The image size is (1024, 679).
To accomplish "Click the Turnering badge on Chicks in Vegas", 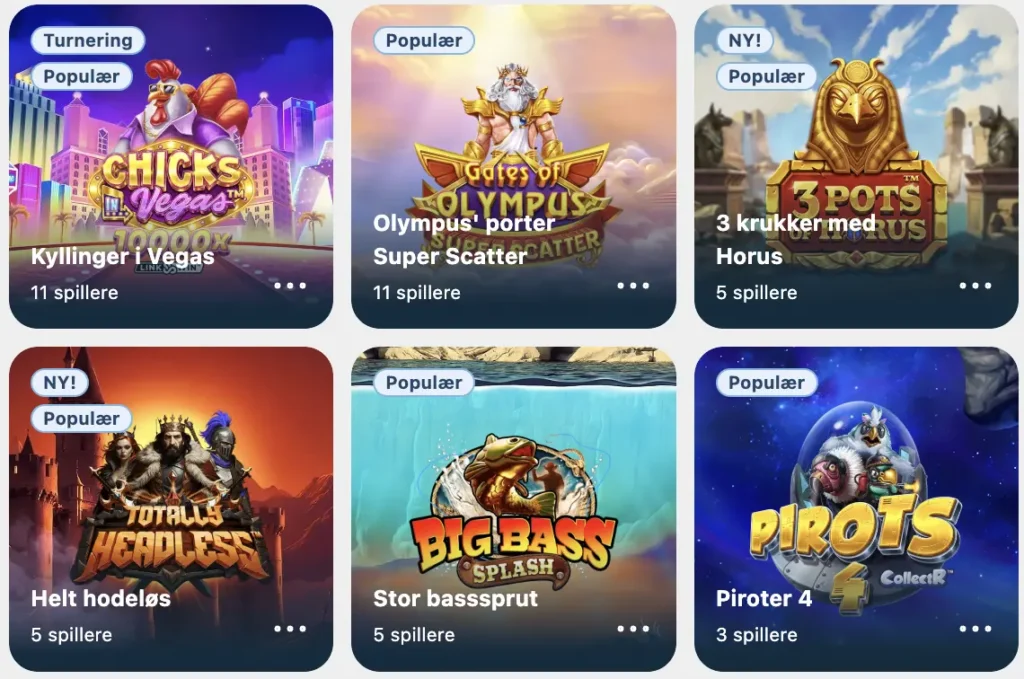I will coord(88,40).
